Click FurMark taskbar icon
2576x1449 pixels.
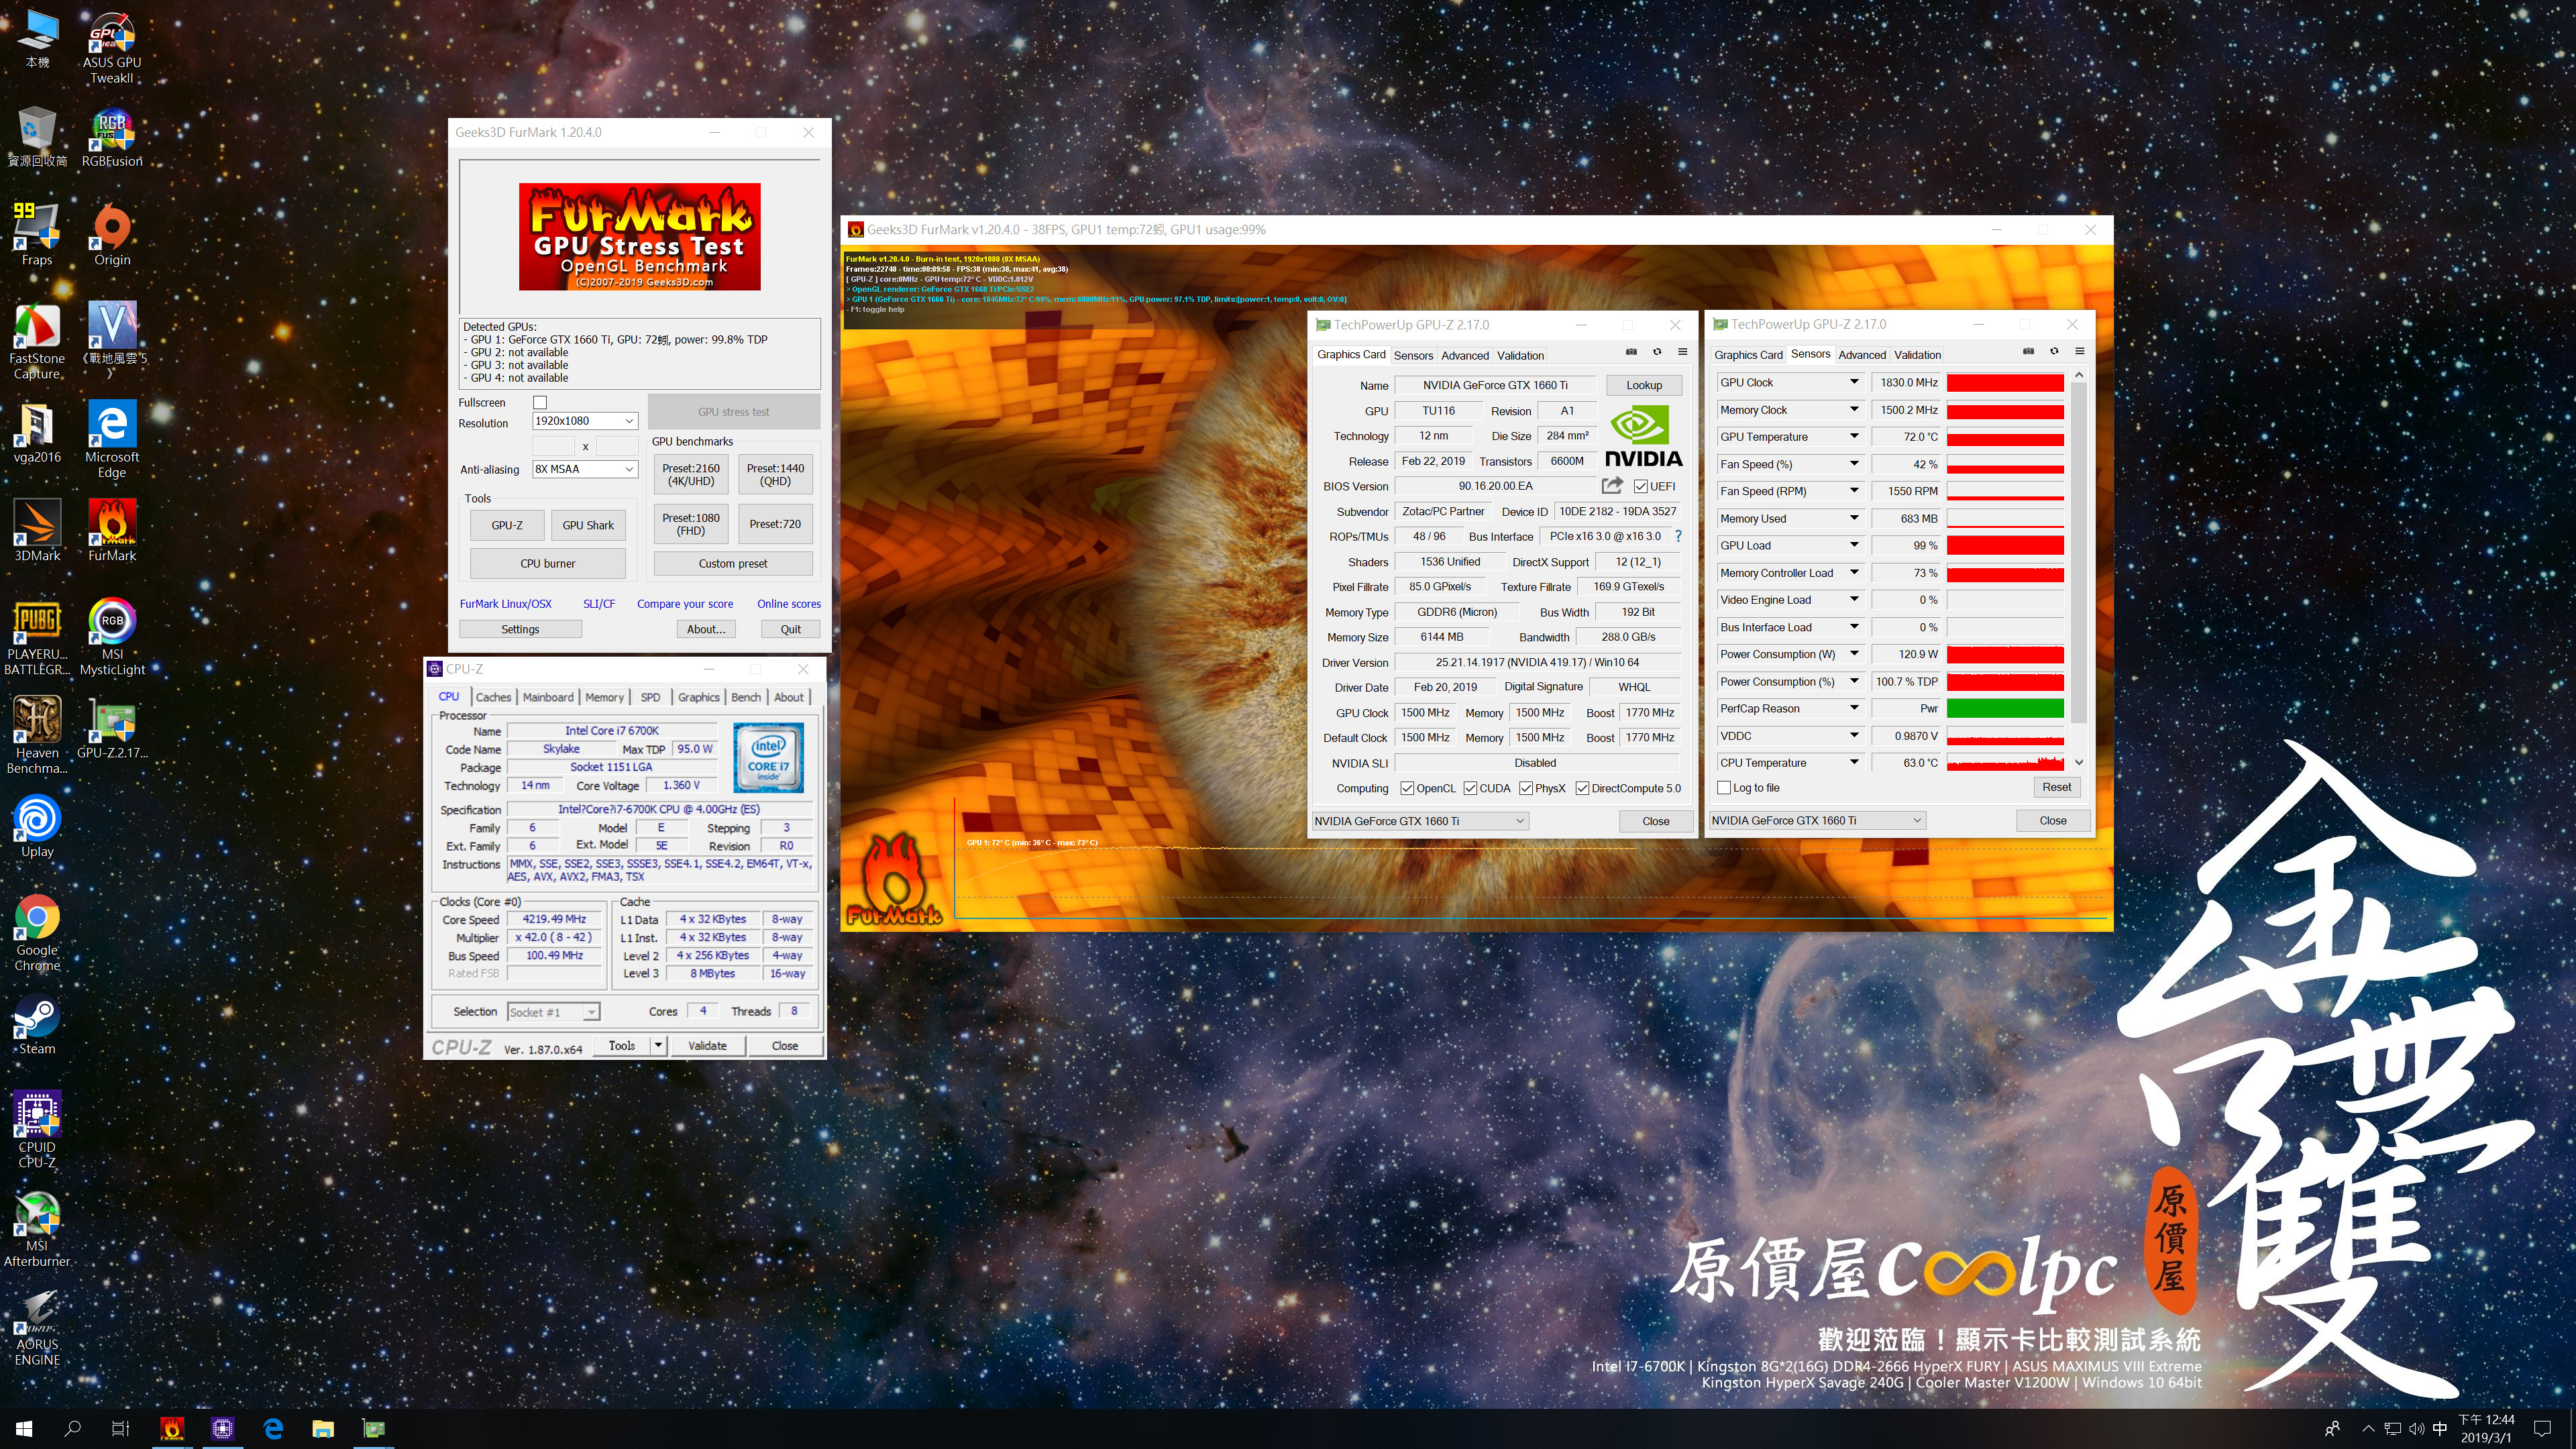[x=172, y=1429]
